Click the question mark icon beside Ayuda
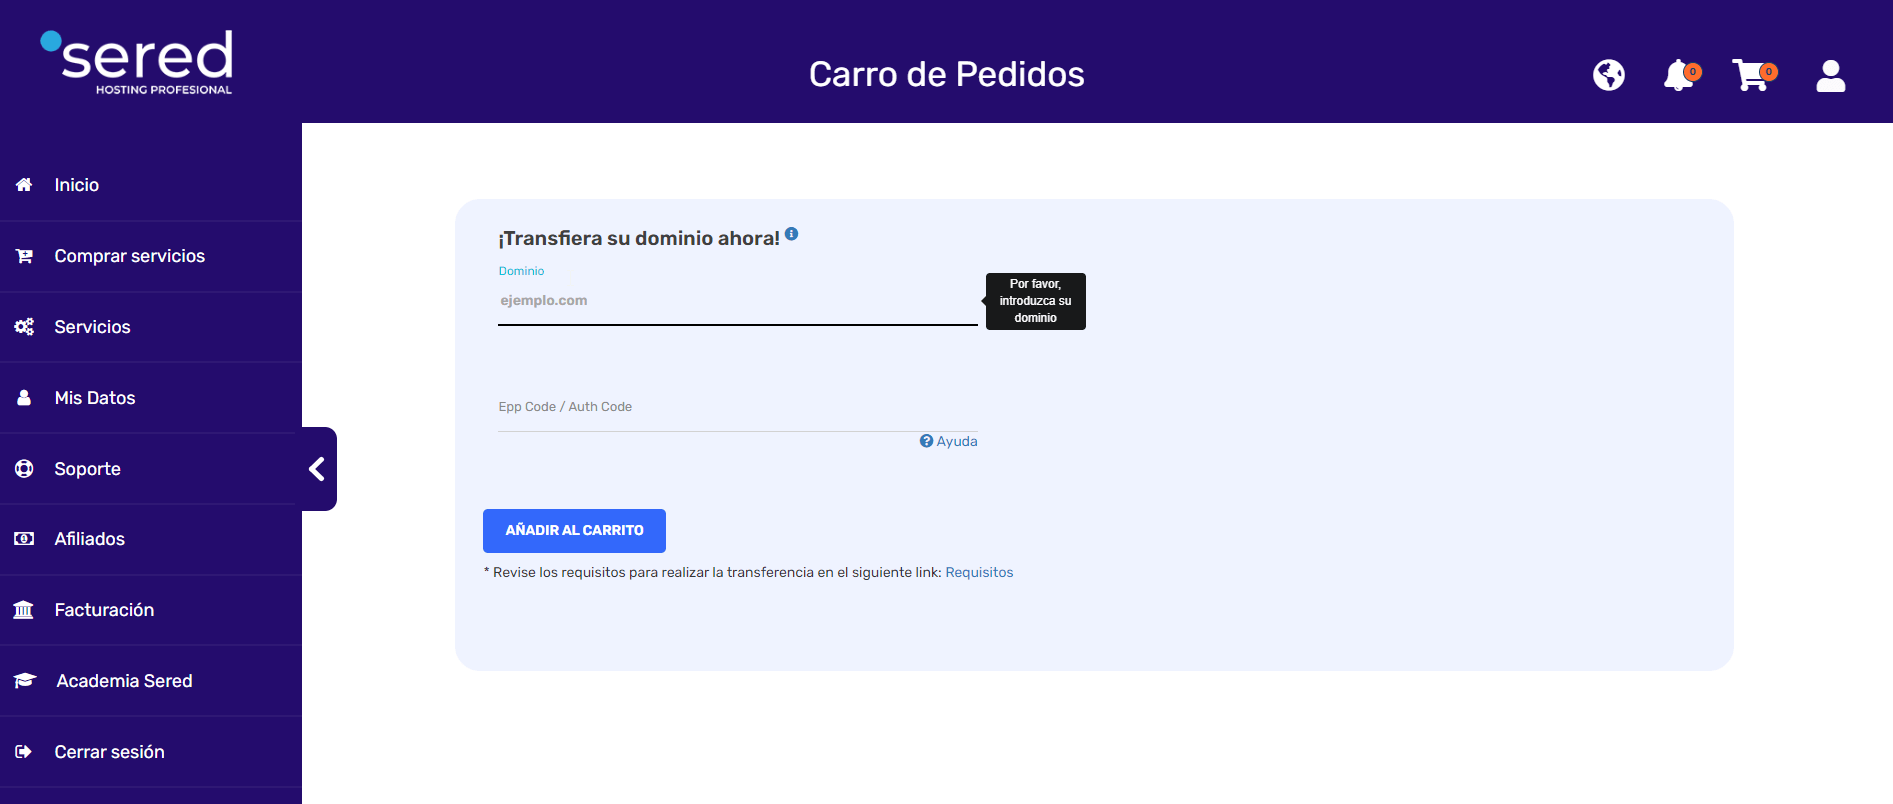This screenshot has height=804, width=1893. click(926, 441)
